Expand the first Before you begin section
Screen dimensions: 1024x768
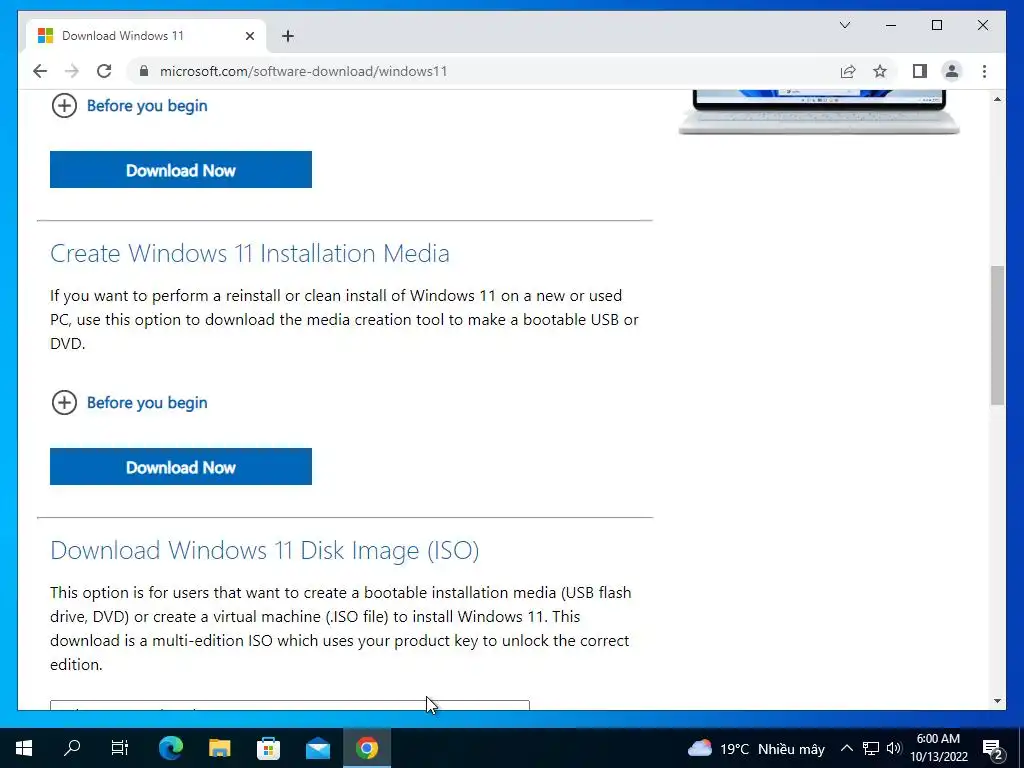tap(129, 106)
